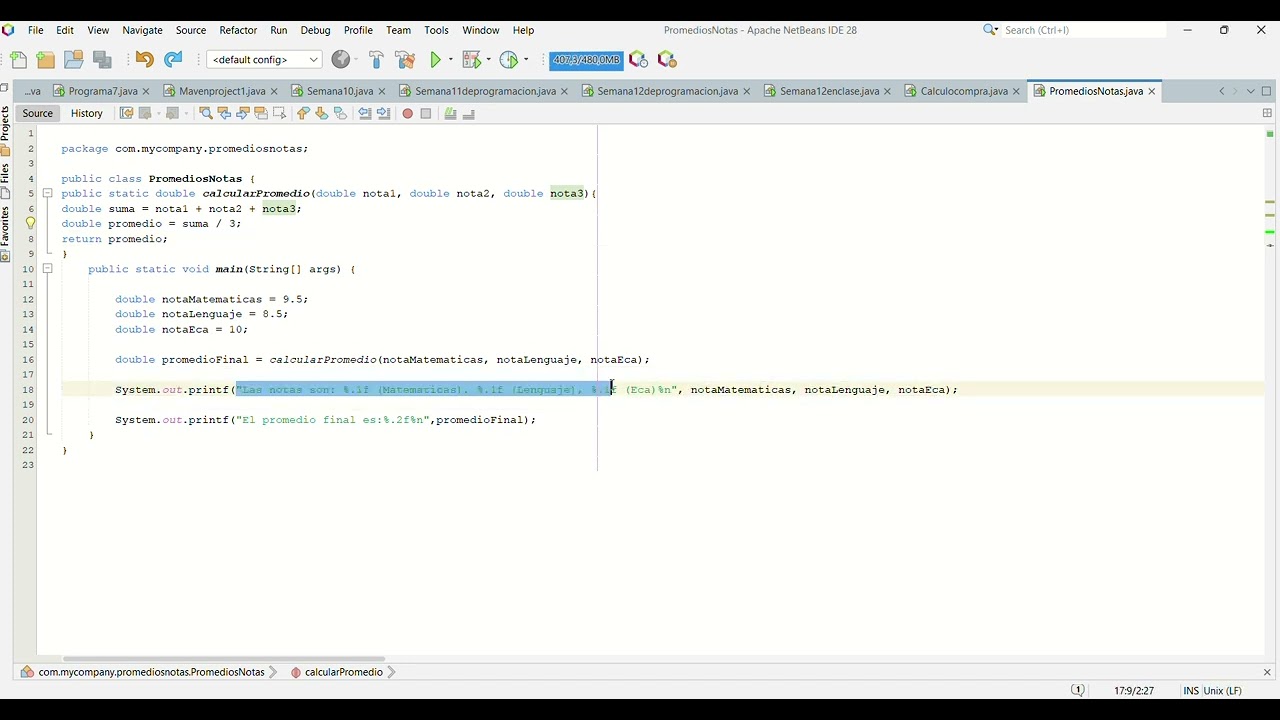Click the Last Edit editor toolbar icon

[x=126, y=113]
